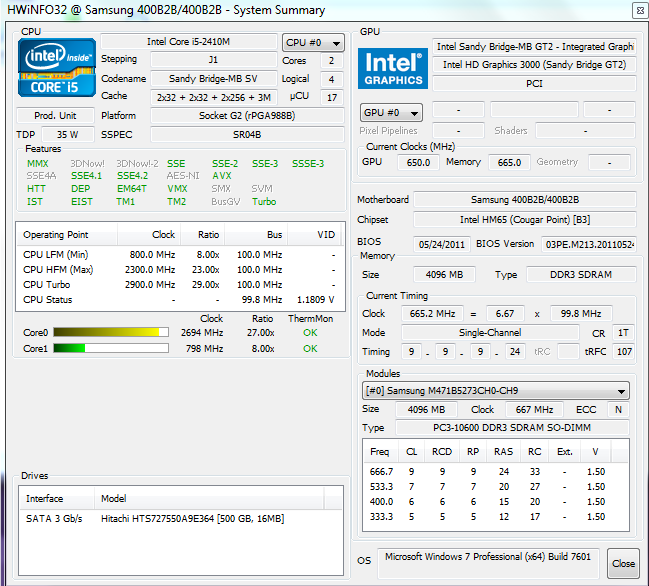The height and width of the screenshot is (586, 649).
Task: Click the Intel Graphics logo
Action: [x=393, y=68]
